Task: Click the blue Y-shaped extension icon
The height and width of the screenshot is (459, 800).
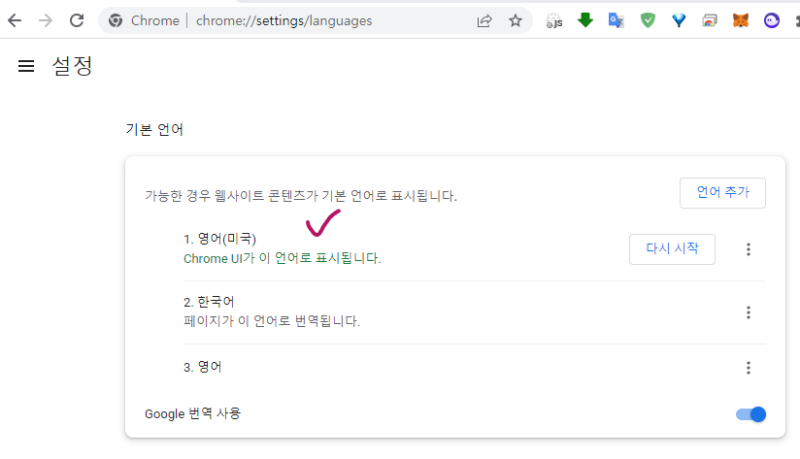Action: point(679,20)
